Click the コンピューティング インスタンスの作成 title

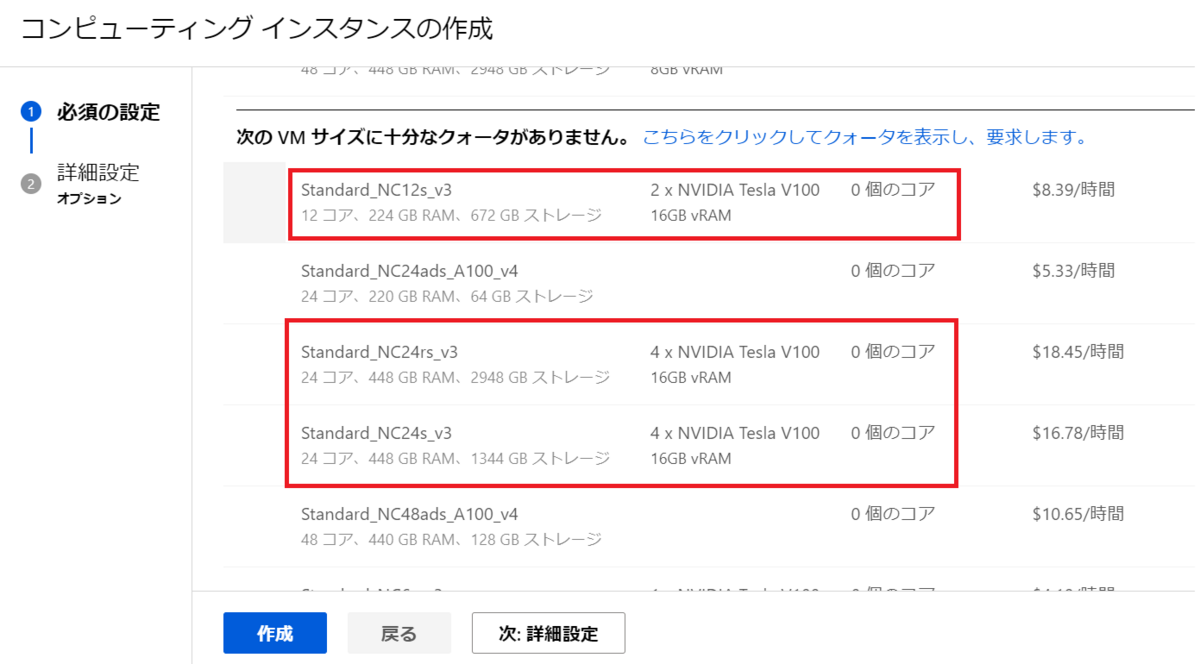[257, 28]
